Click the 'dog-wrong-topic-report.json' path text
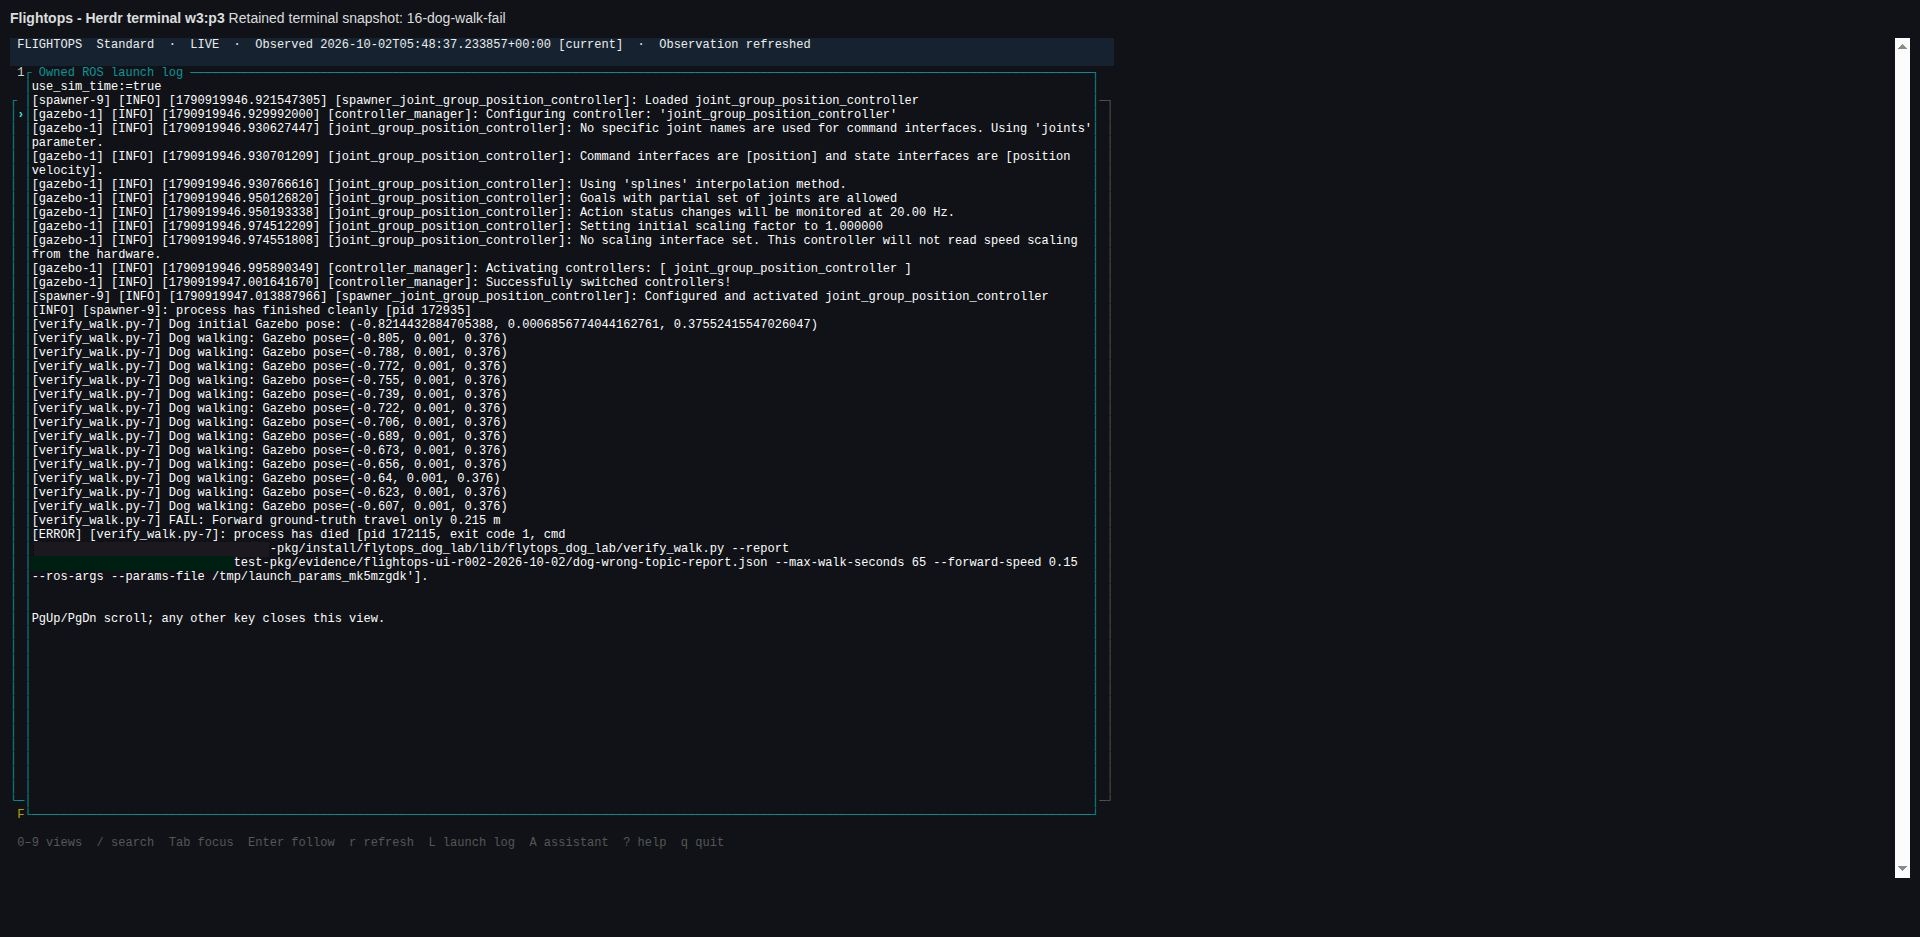 (x=670, y=562)
